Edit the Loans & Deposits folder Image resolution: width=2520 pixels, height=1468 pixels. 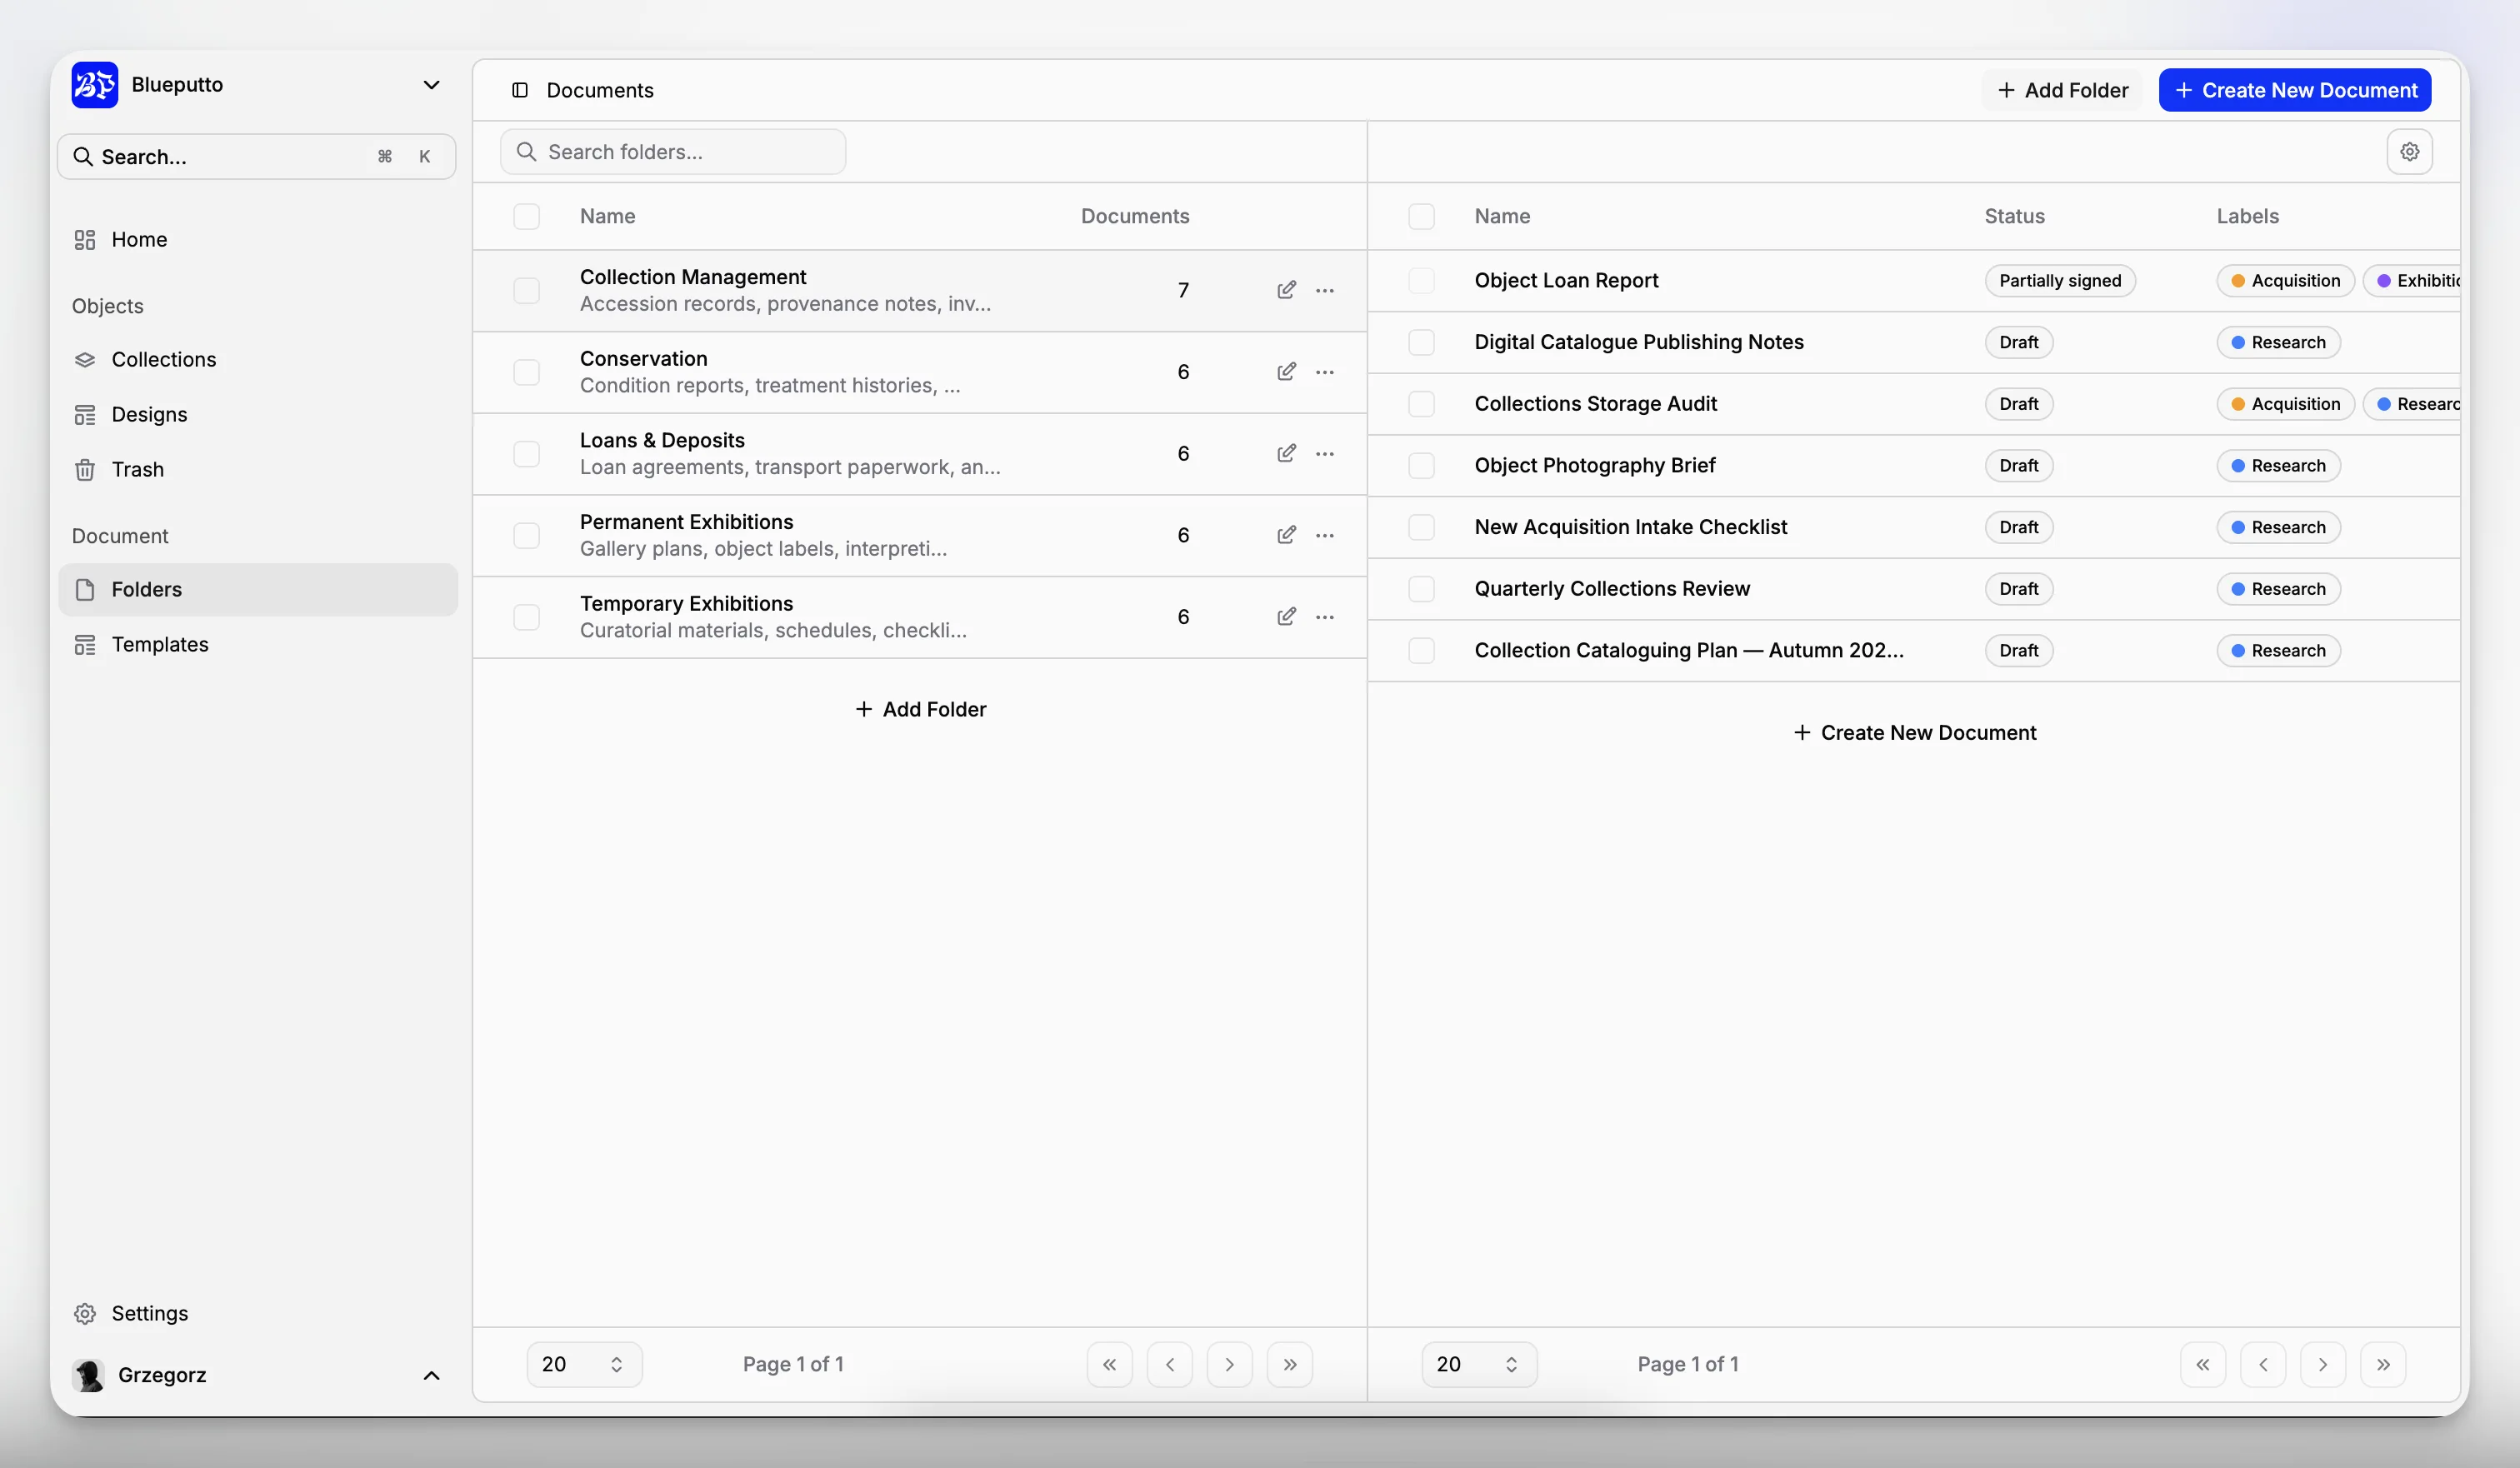point(1286,454)
